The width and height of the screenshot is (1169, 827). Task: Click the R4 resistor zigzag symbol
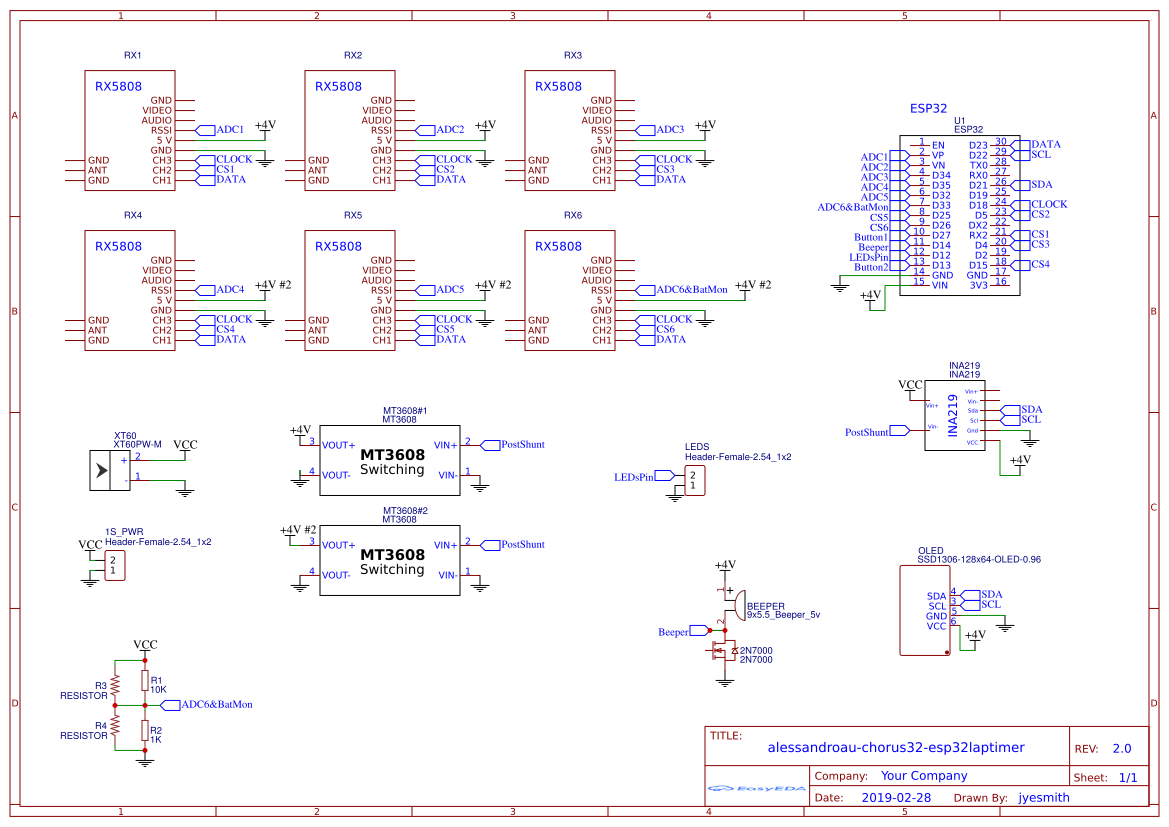pos(116,725)
